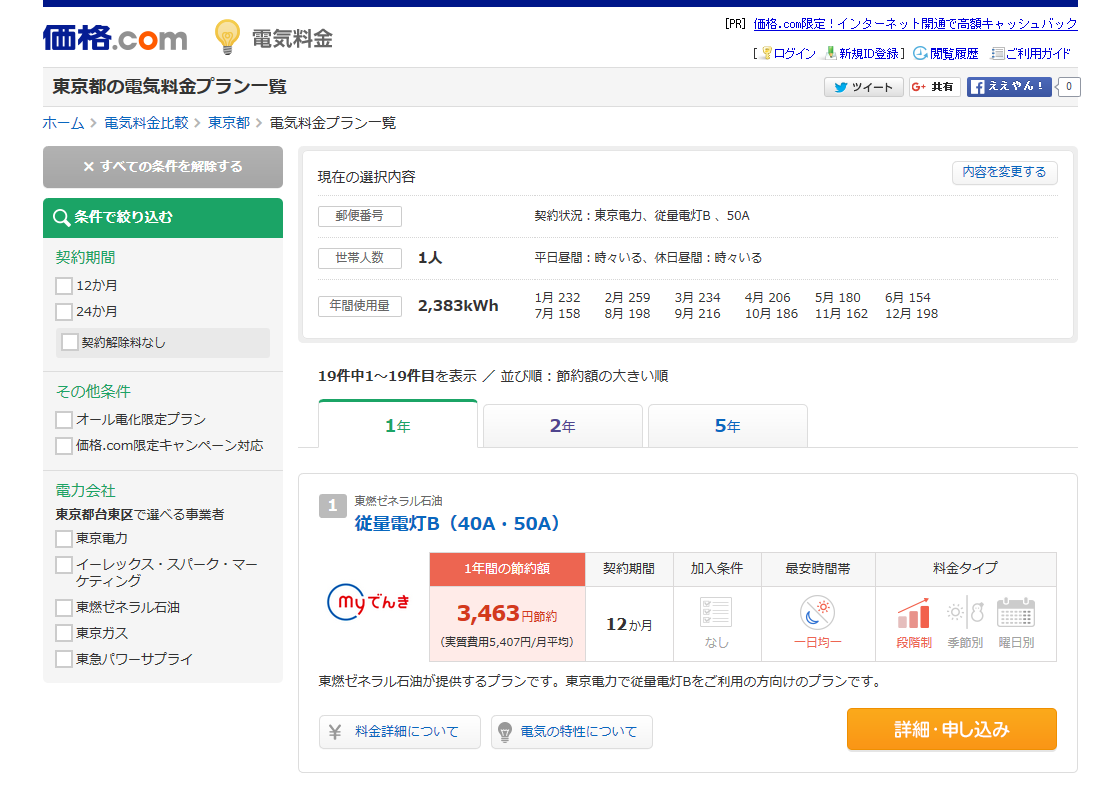Click the ログイン key icon link
Image resolution: width=1120 pixels, height=790 pixels.
point(789,54)
